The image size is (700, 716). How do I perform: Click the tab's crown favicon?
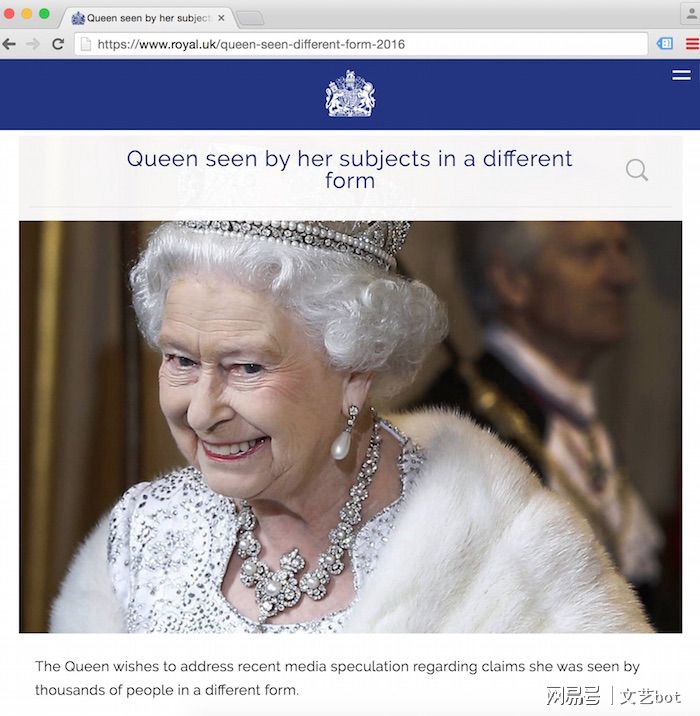pyautogui.click(x=78, y=18)
